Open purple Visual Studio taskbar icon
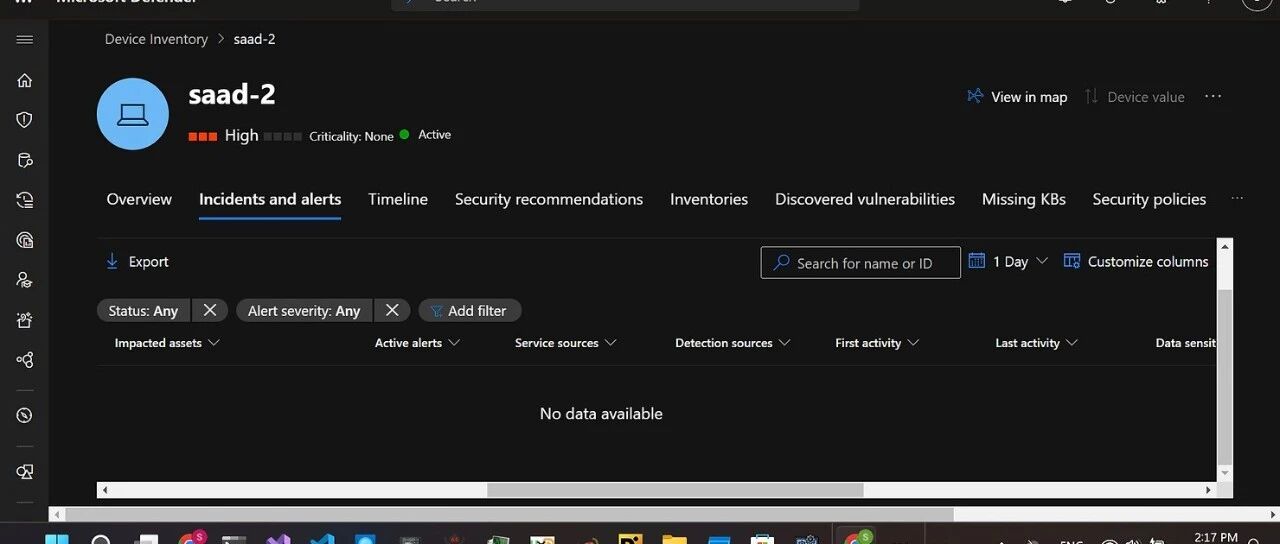This screenshot has height=544, width=1280. coord(277,540)
